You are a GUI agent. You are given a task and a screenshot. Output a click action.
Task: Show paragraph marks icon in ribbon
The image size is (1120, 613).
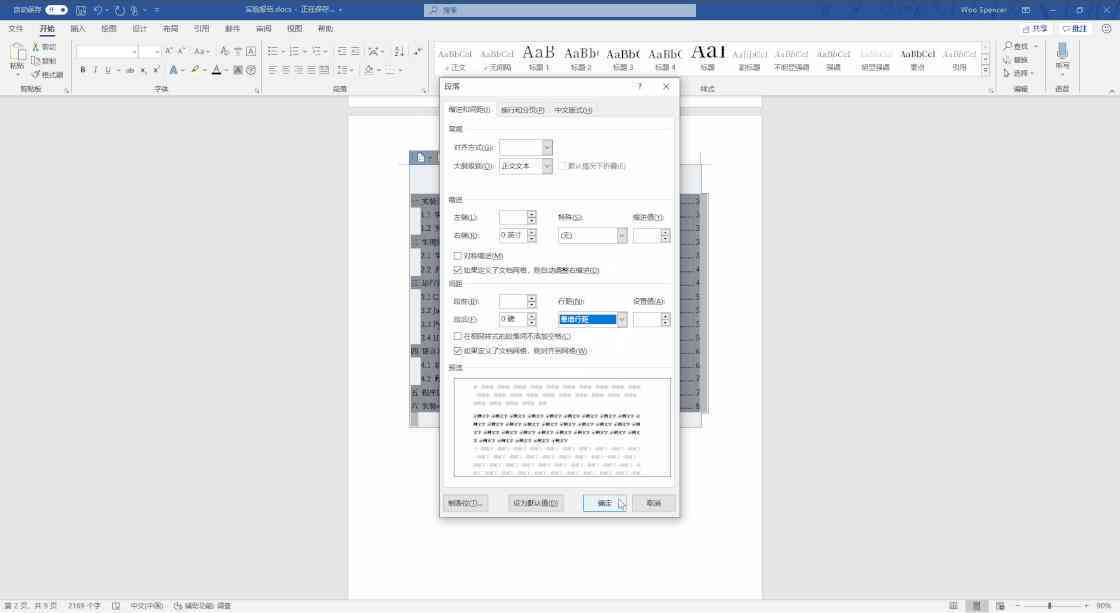[x=418, y=51]
